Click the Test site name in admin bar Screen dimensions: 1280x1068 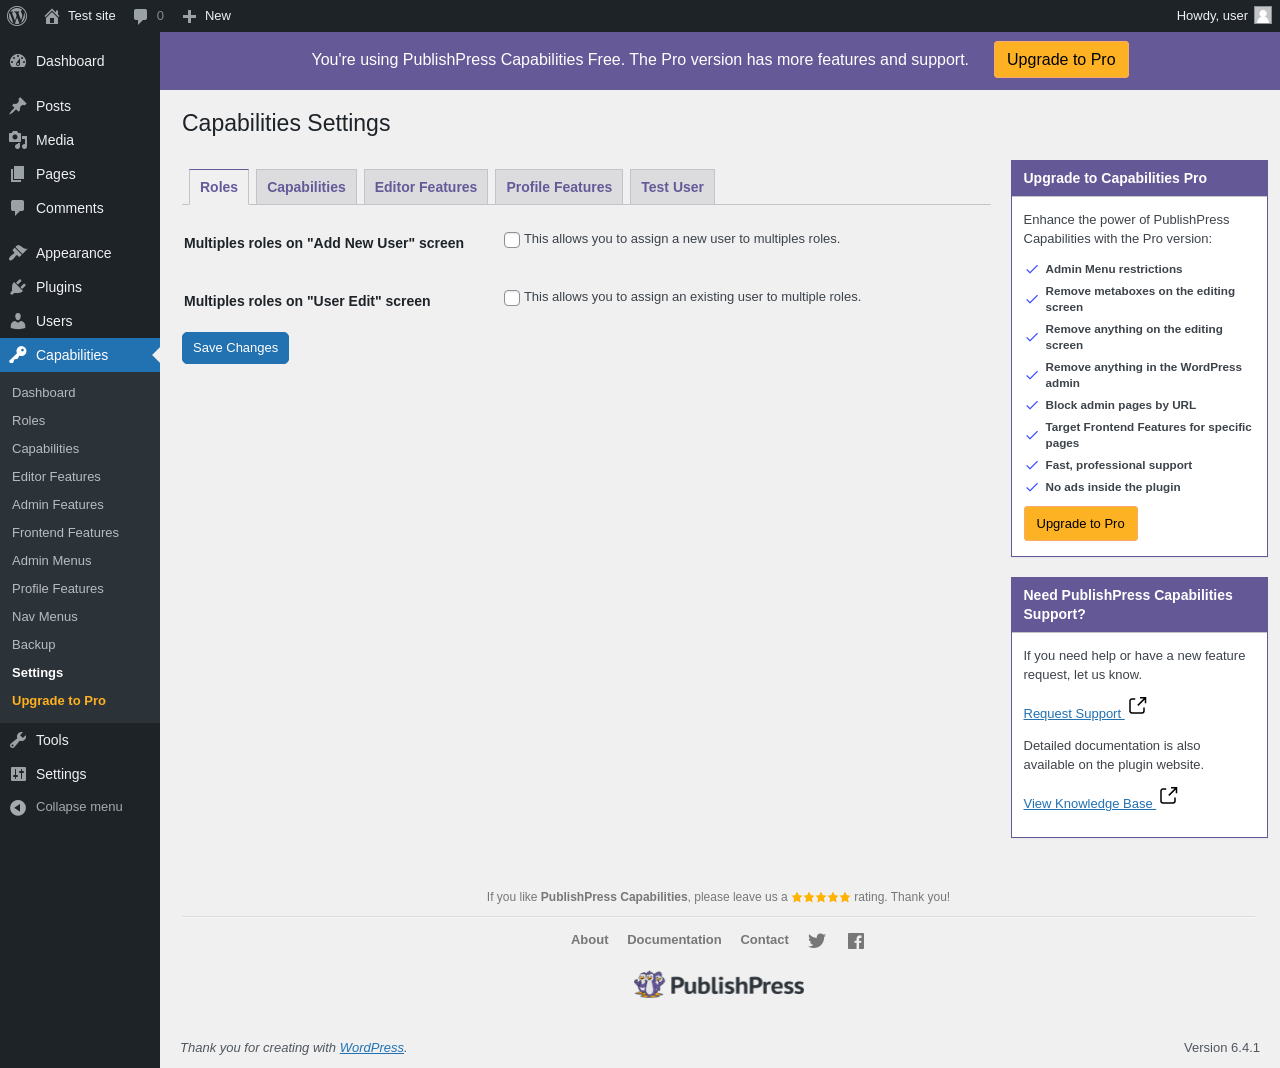92,16
